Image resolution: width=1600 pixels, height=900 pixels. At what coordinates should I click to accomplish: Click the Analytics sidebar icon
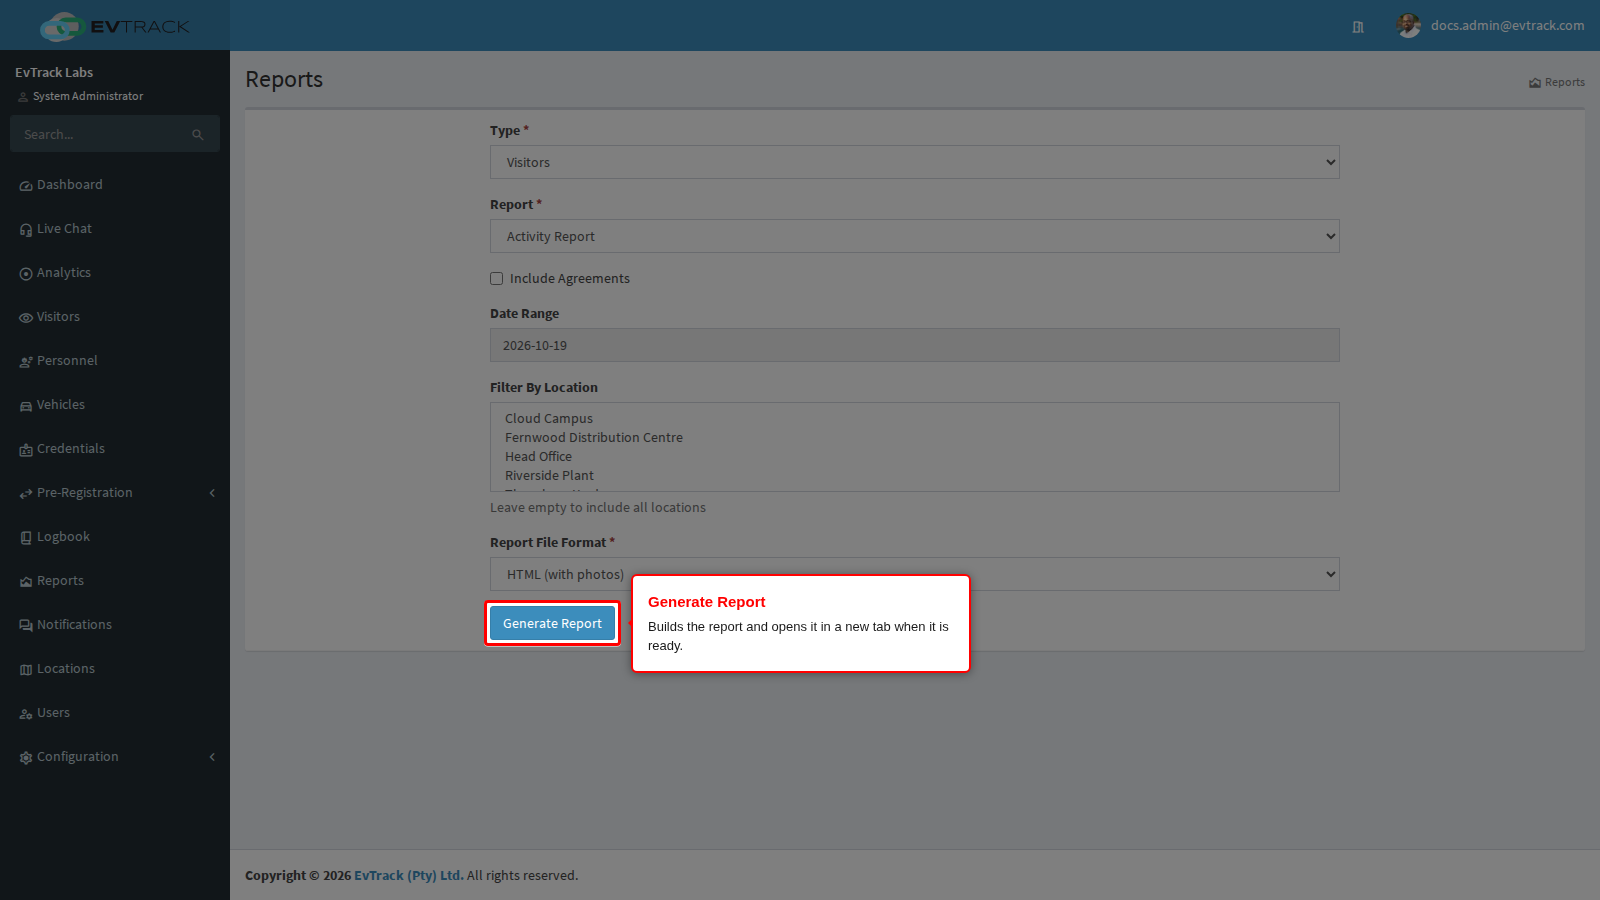[x=26, y=274]
